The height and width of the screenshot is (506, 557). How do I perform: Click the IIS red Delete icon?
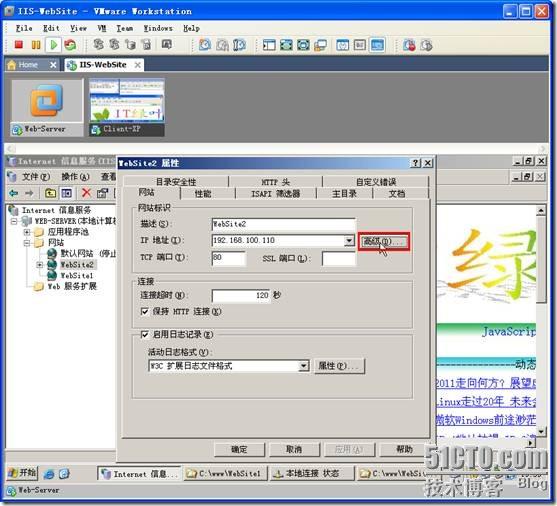pyautogui.click(x=86, y=193)
